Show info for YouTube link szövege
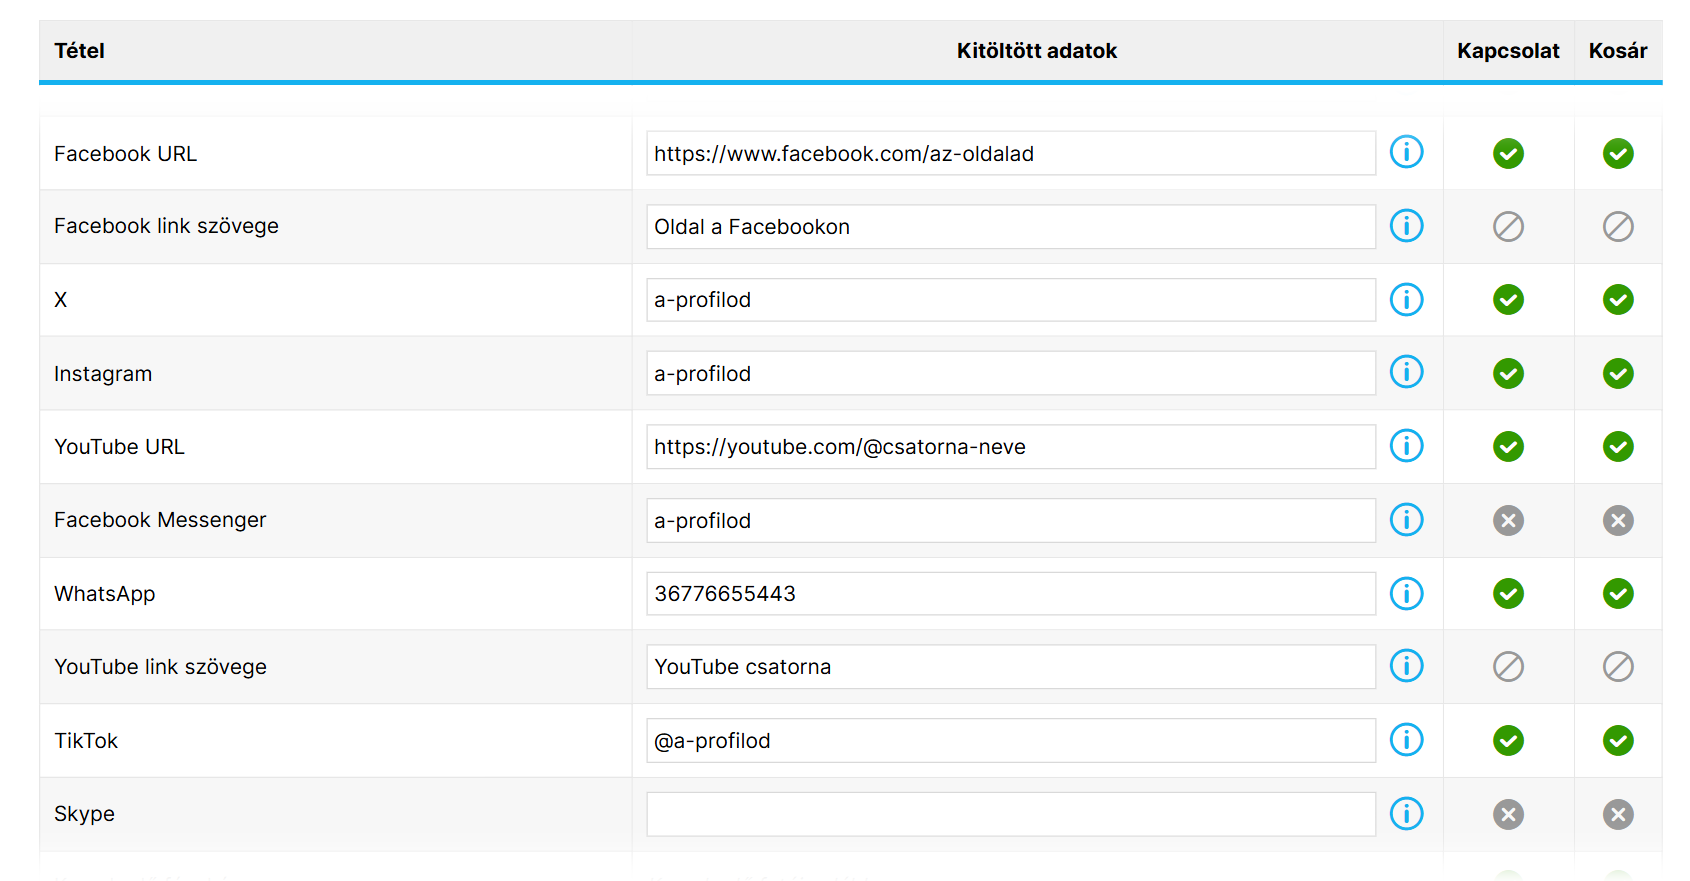This screenshot has width=1690, height=881. [1406, 666]
